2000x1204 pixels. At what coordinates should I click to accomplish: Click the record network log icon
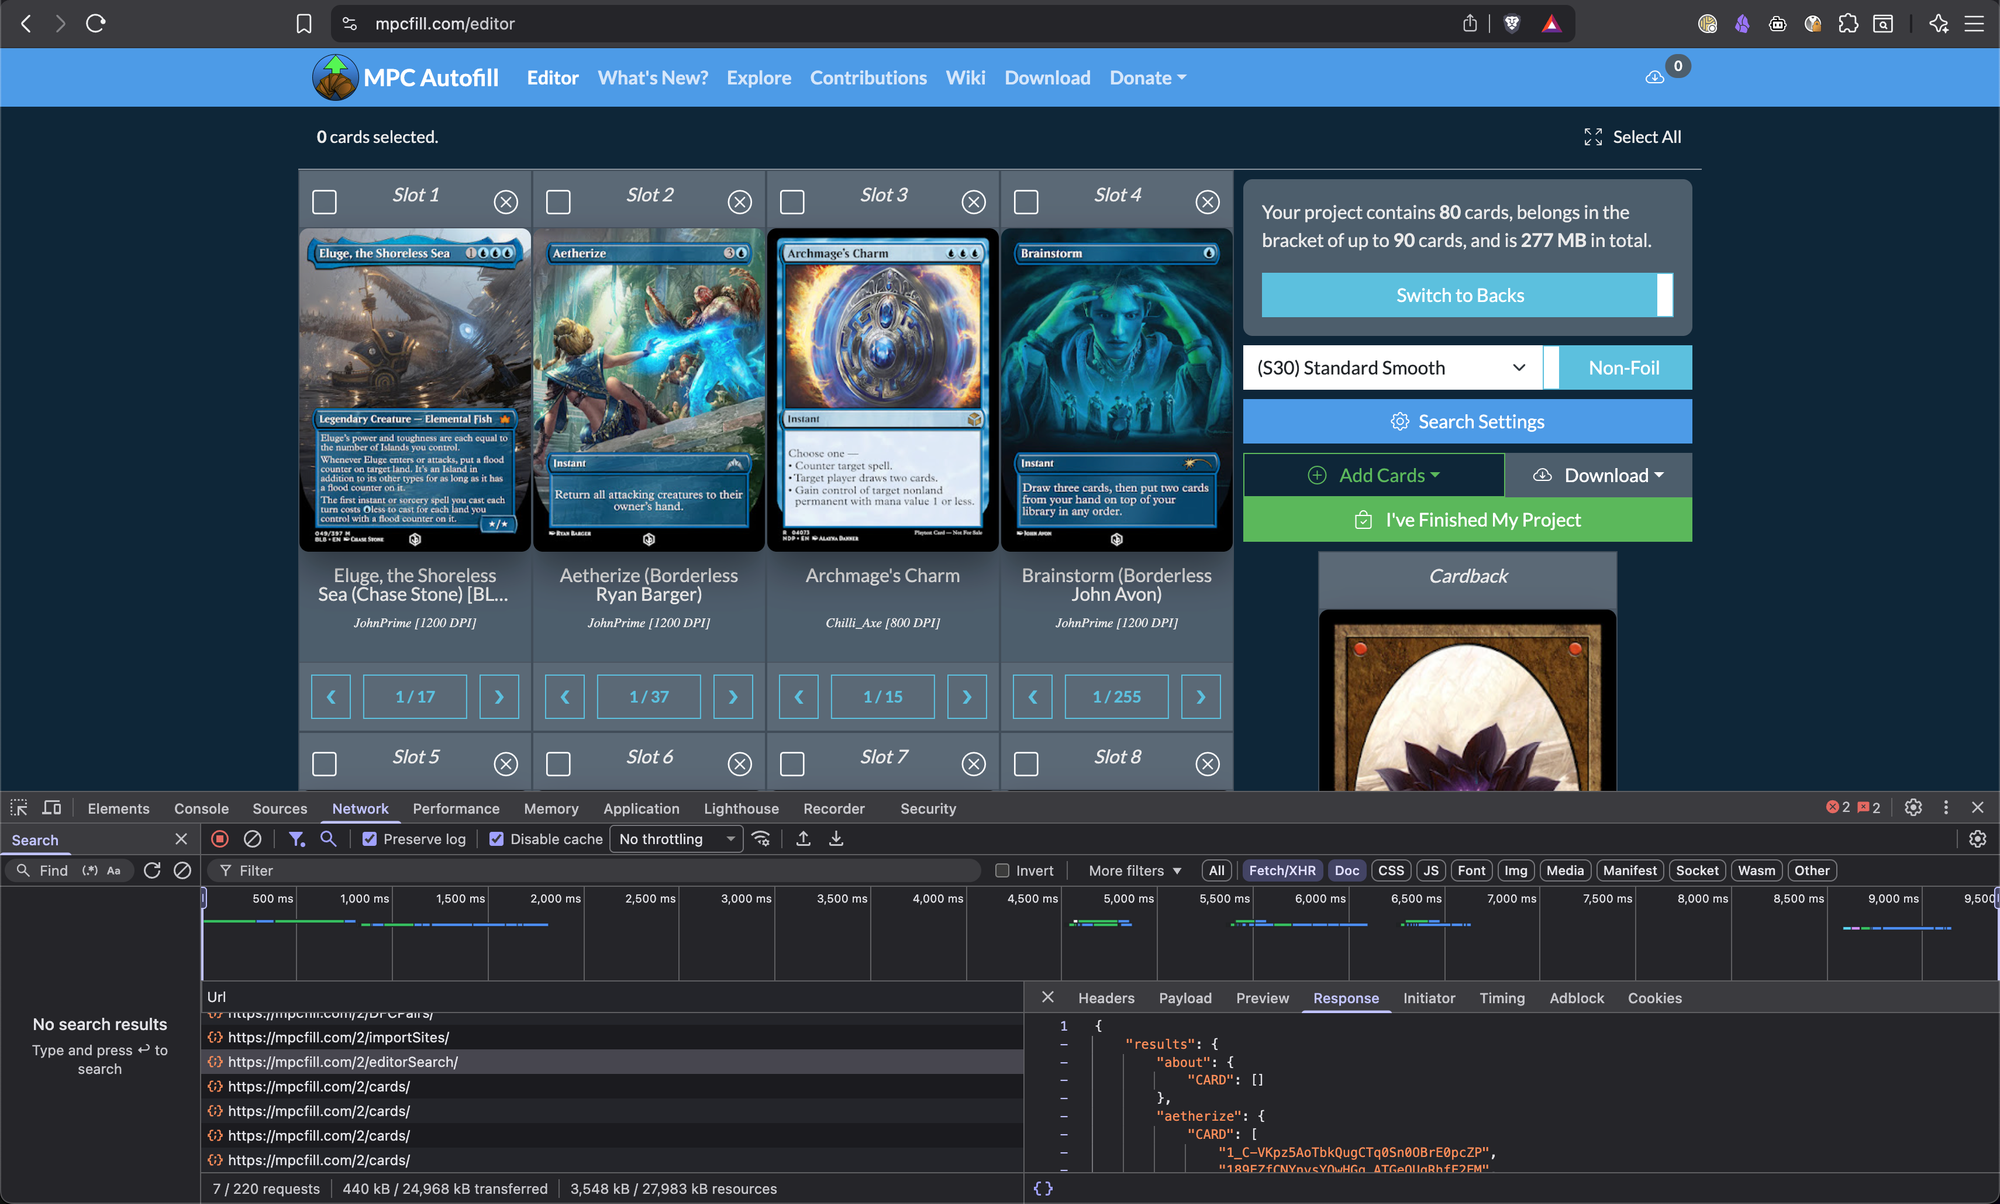click(x=220, y=839)
